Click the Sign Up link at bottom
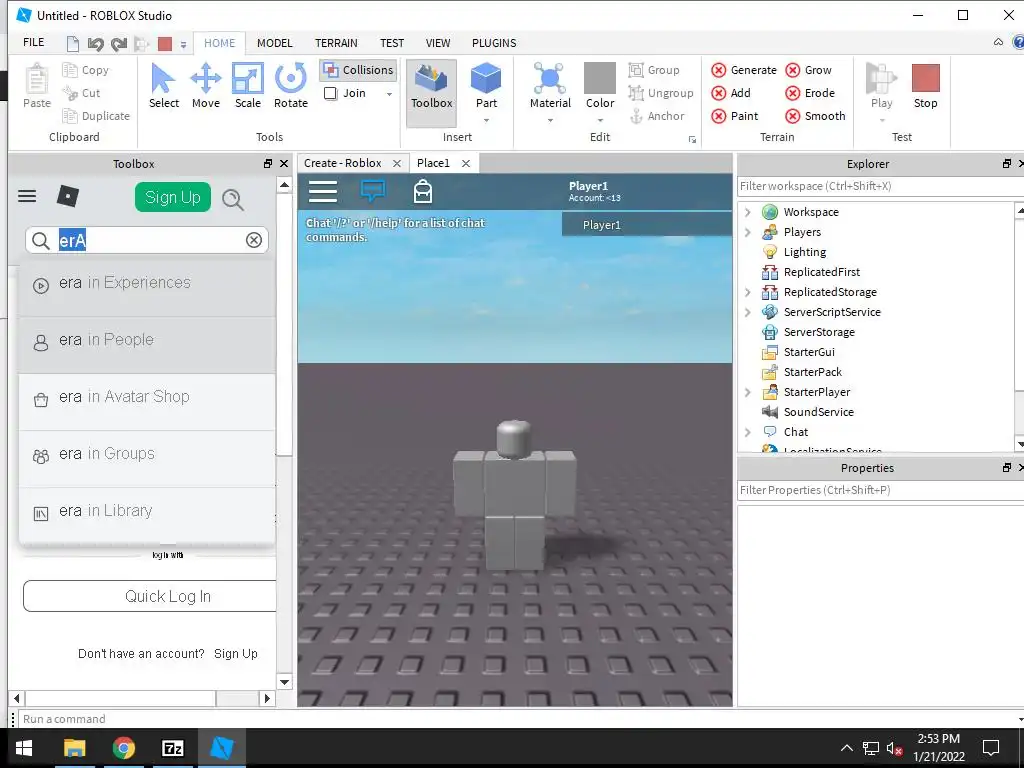Screen dimensions: 1024x768 pos(236,654)
